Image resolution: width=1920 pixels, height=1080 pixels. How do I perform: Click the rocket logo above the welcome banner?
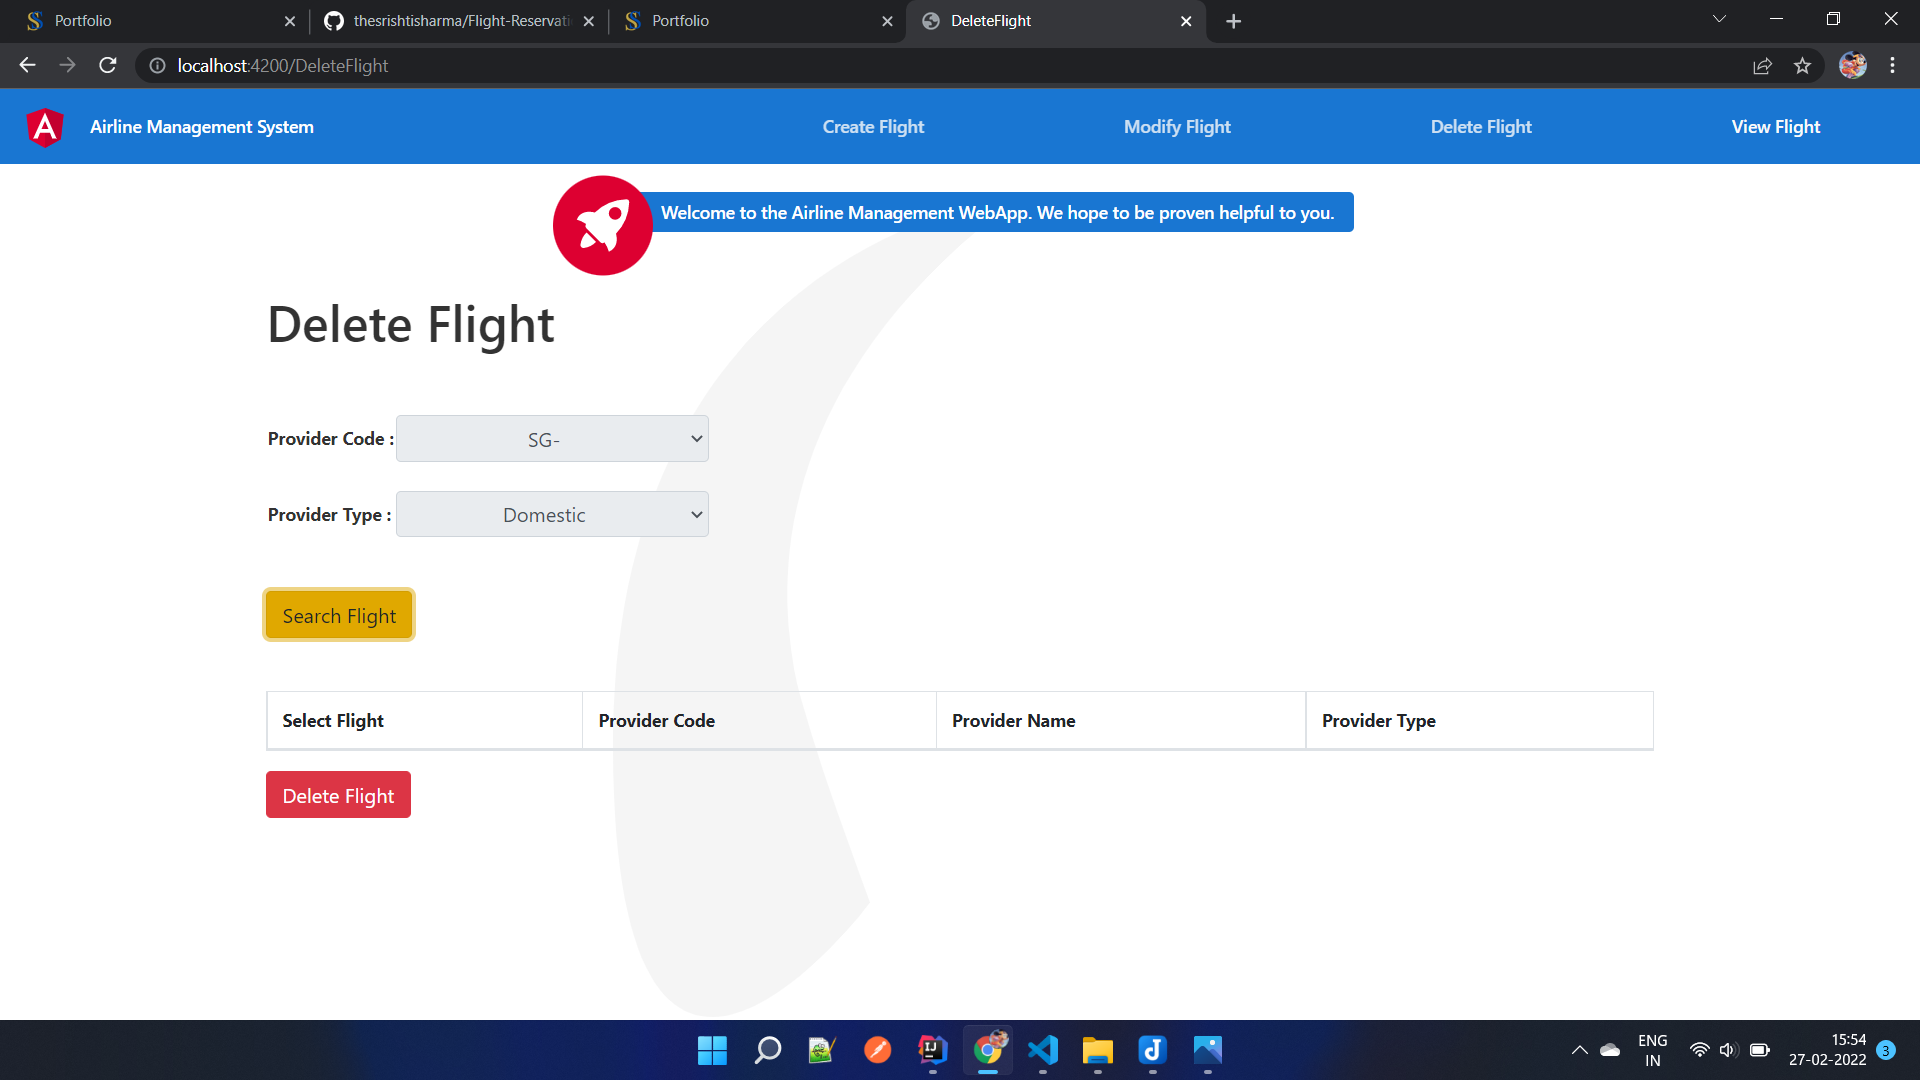pos(602,225)
